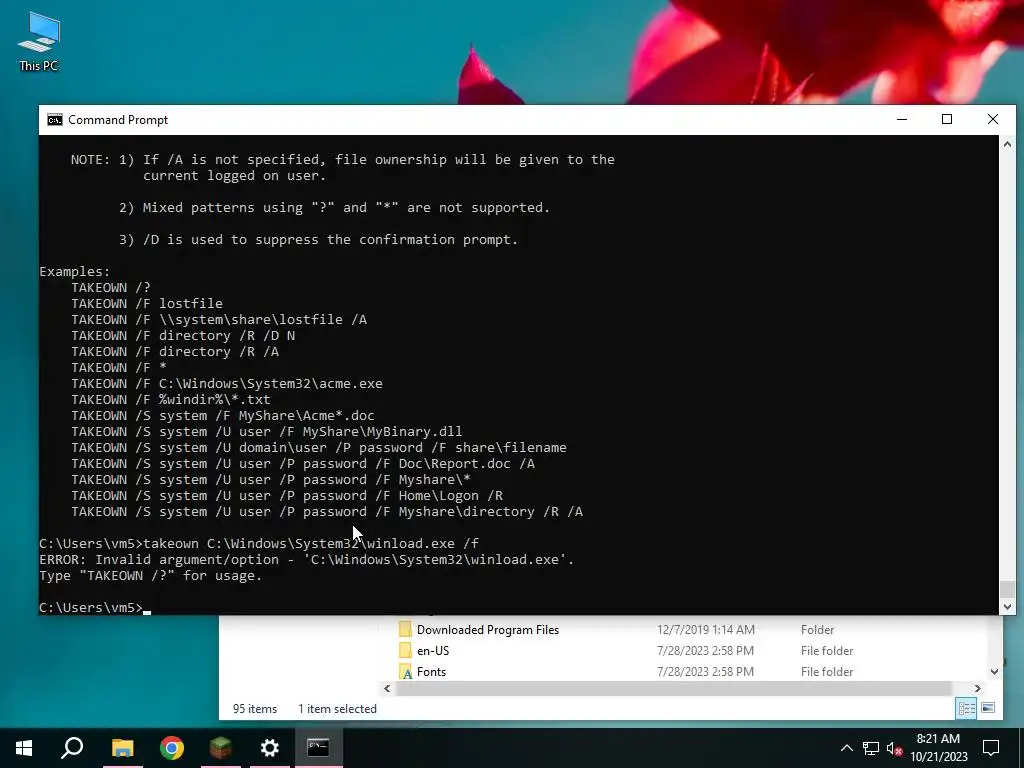
Task: Open the clock and date flyout
Action: coord(938,748)
